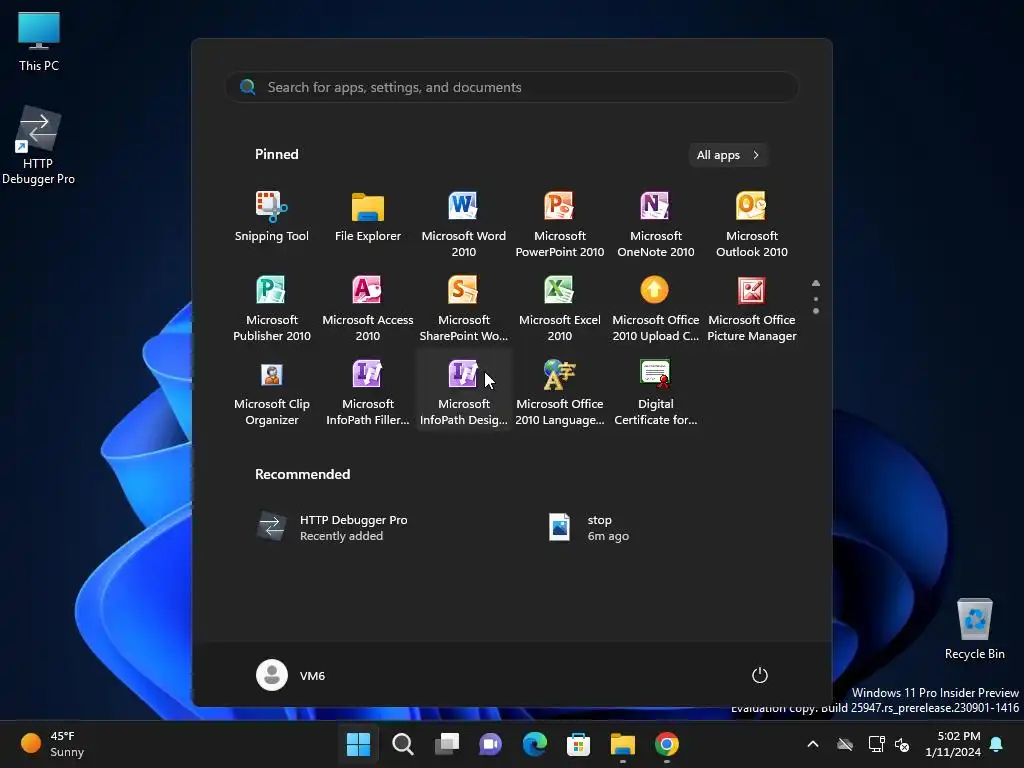Open Microsoft Office 2010 Language Preferences
The image size is (1024, 768).
point(560,392)
